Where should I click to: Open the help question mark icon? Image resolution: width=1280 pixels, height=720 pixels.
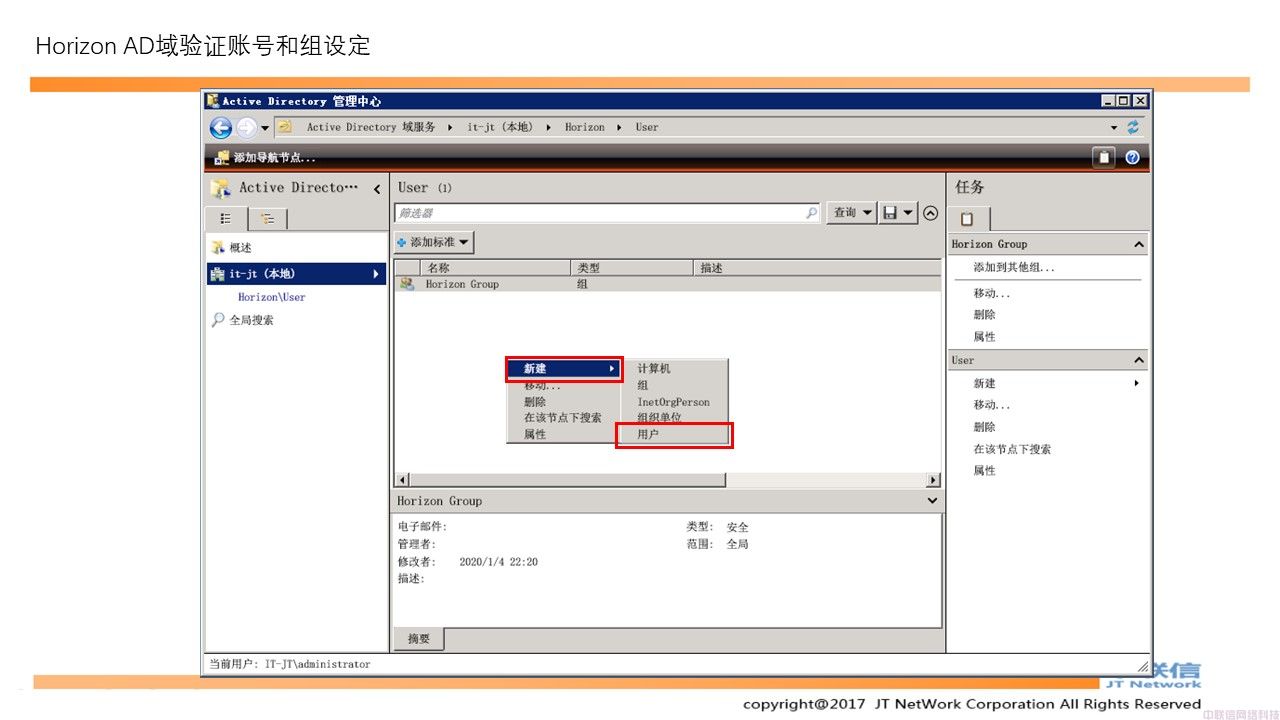click(x=1132, y=157)
